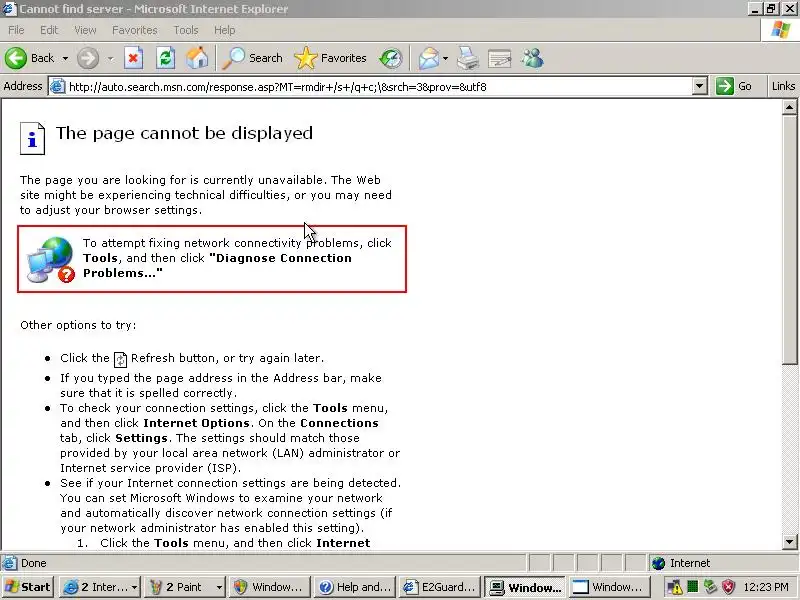Switch to the shield Window taskbar button
The height and width of the screenshot is (600, 800).
pos(269,587)
